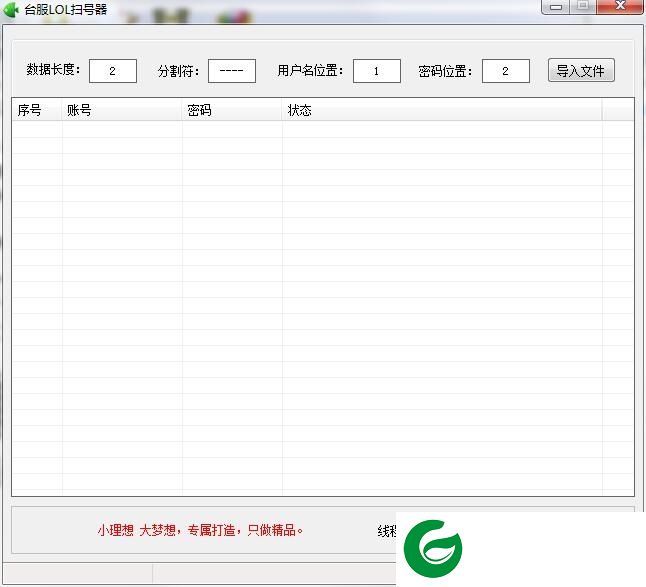This screenshot has width=646, height=587.
Task: Sort by the 状态 column header
Action: coord(442,110)
